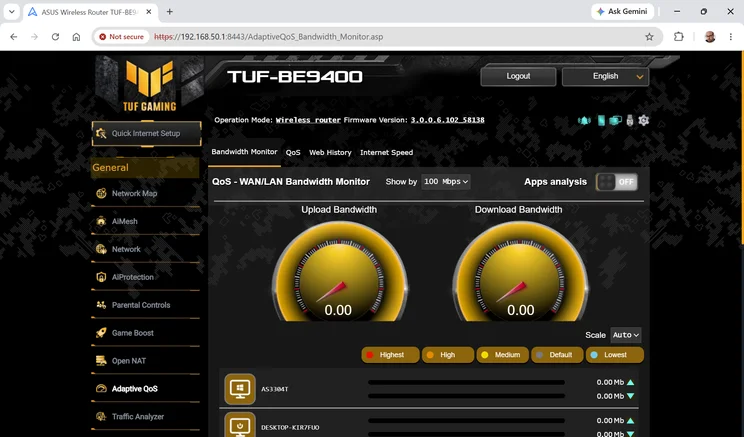744x437 pixels.
Task: Click the Game Boost rocket icon
Action: click(101, 333)
